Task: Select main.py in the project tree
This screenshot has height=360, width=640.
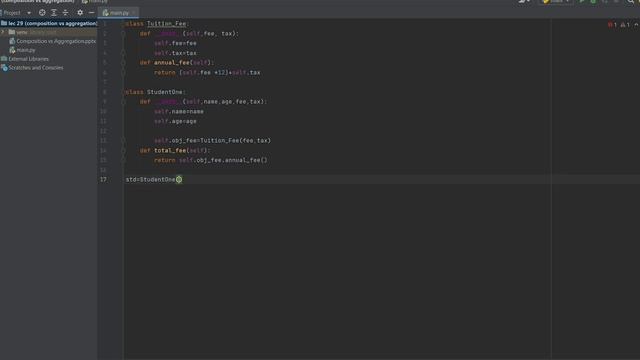Action: click(23, 50)
